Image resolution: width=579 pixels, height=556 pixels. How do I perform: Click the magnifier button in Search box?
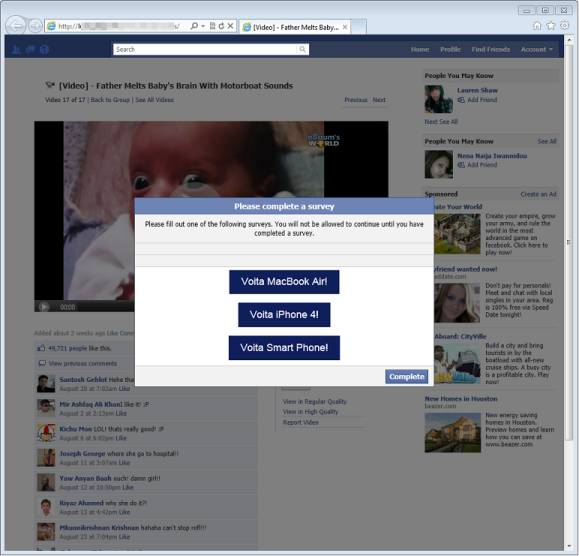tap(302, 49)
